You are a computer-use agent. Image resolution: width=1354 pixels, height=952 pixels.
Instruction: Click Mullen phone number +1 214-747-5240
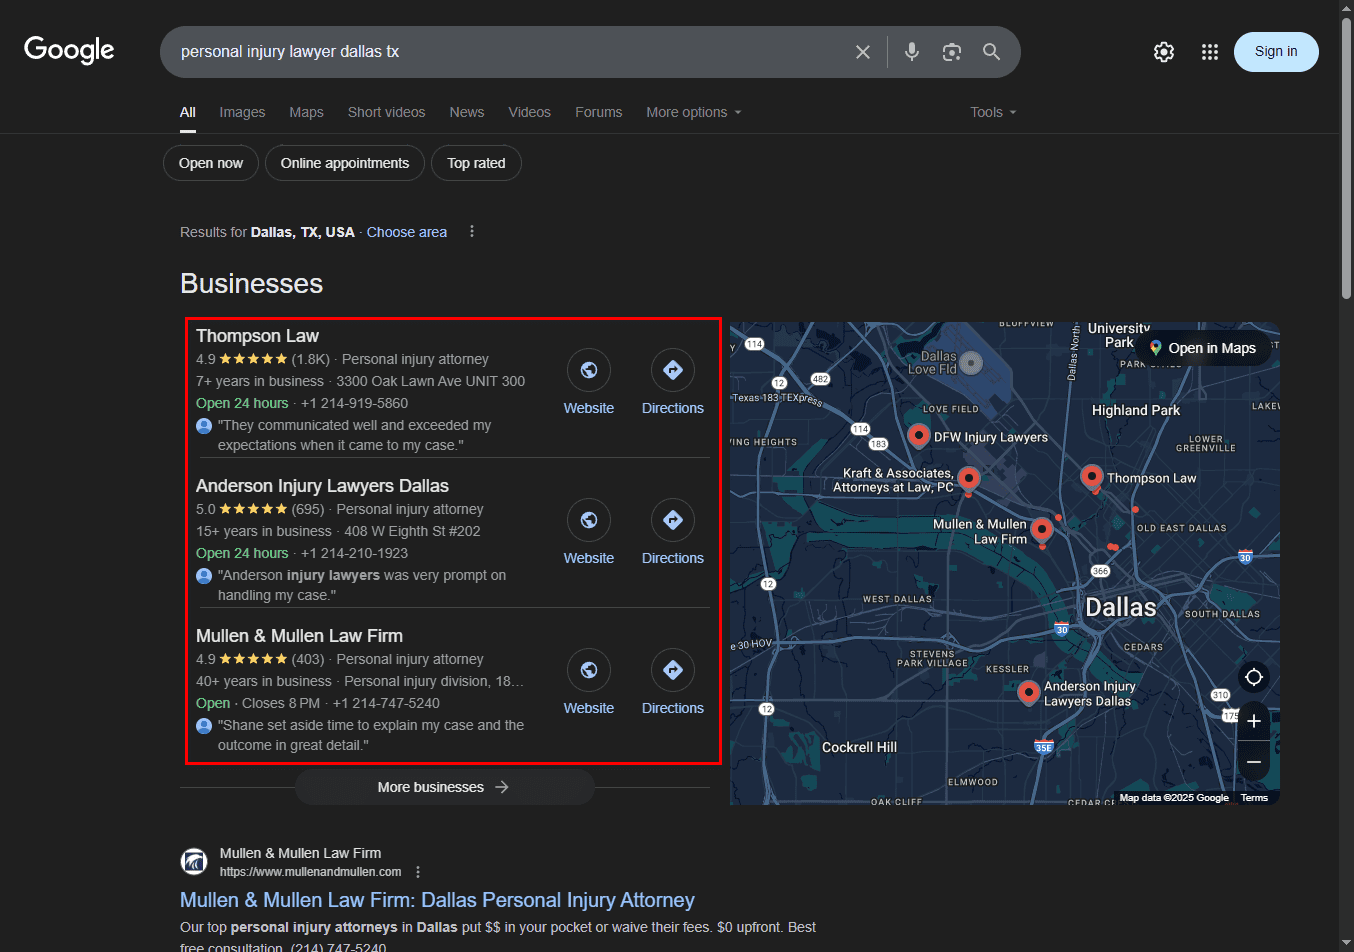386,703
